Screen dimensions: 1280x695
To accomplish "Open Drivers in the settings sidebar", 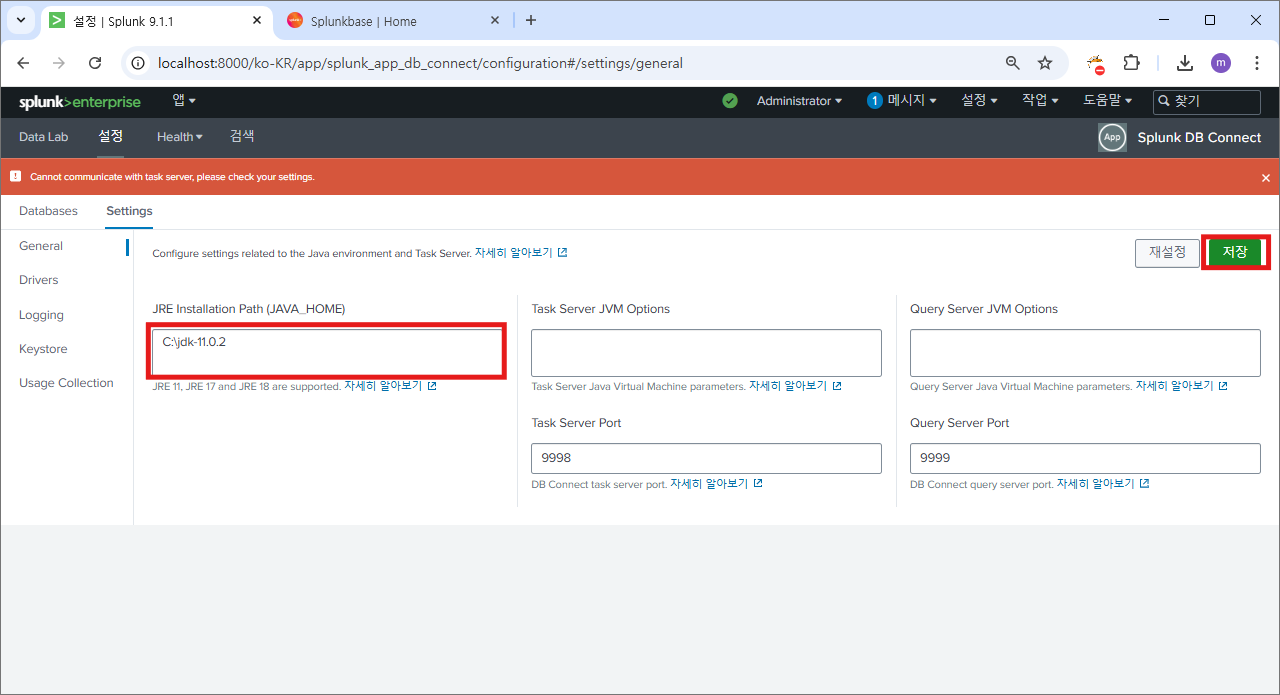I will [39, 280].
